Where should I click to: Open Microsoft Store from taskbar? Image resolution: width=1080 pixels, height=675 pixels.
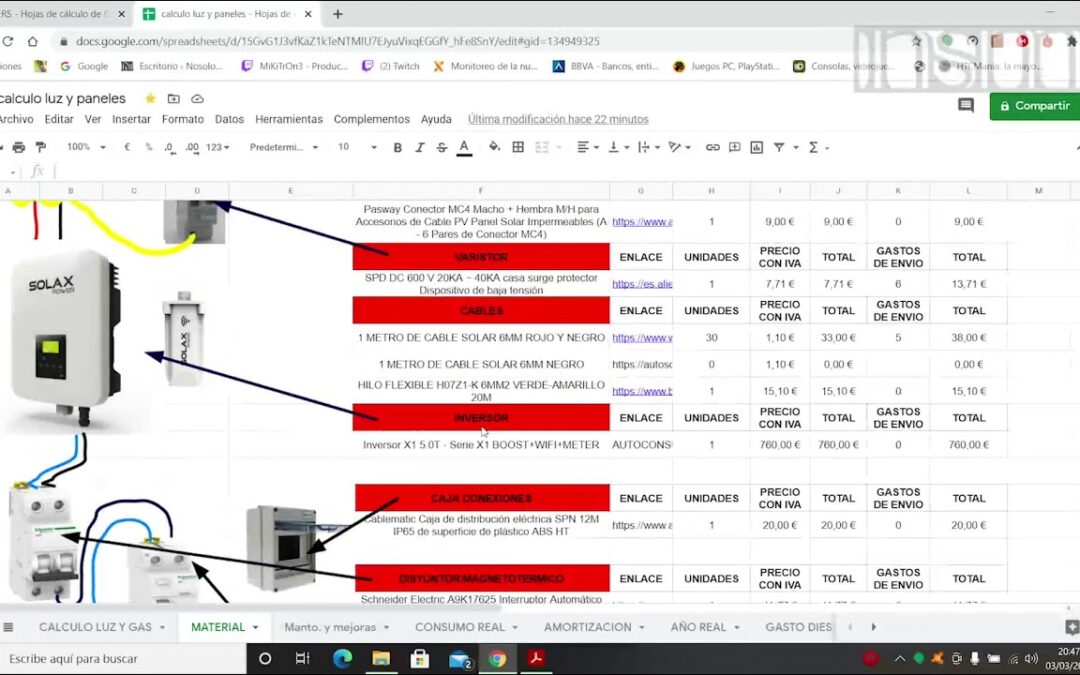[x=419, y=658]
